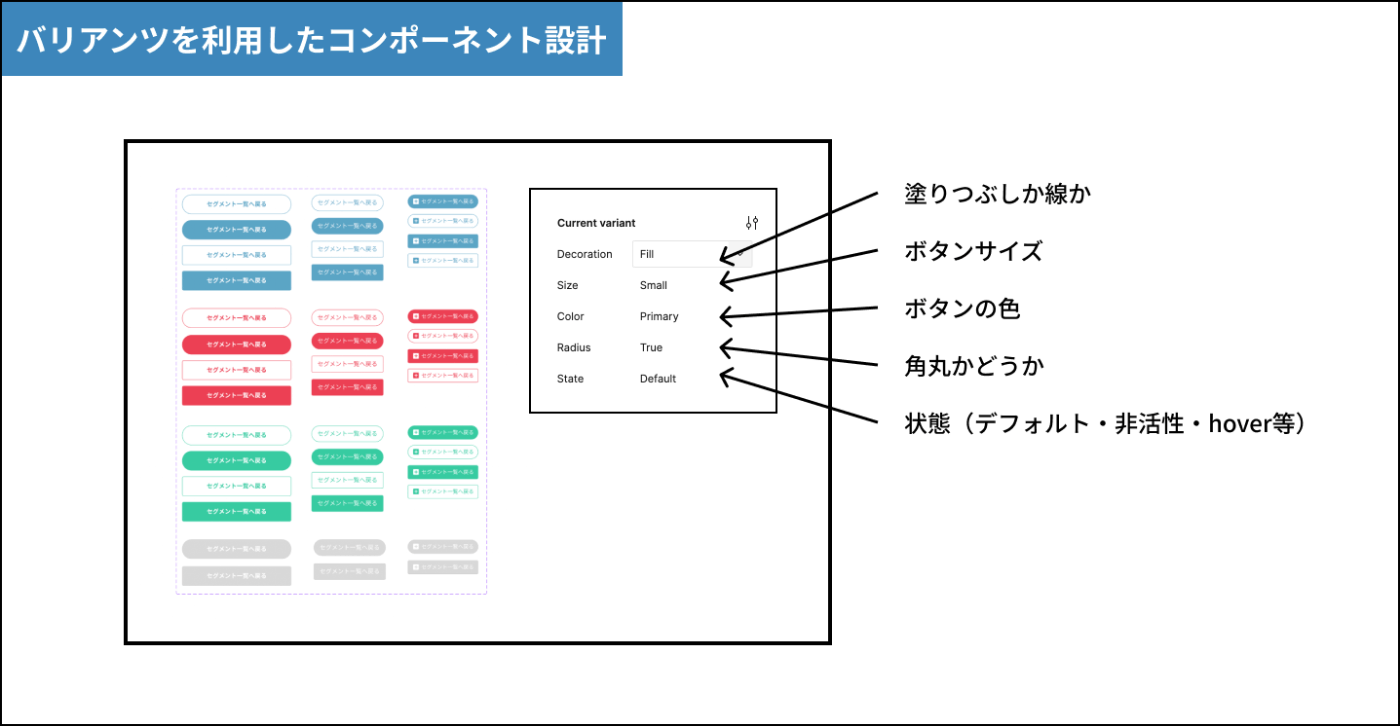Screen dimensions: 1400x726
Task: Select small red filled rounded icon button variant
Action: pos(443,316)
